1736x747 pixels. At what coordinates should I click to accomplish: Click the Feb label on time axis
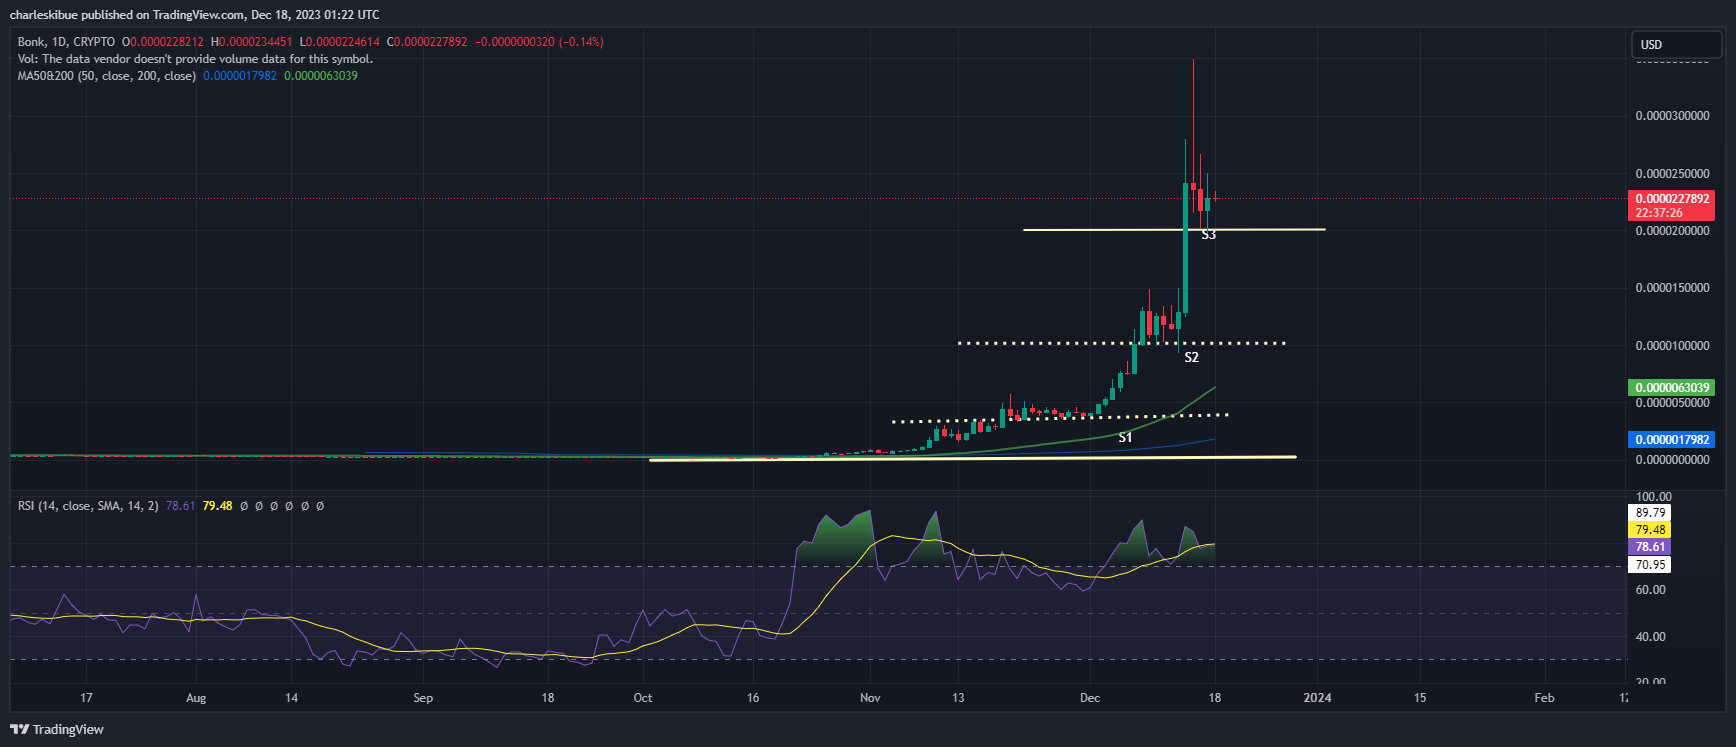click(1544, 698)
